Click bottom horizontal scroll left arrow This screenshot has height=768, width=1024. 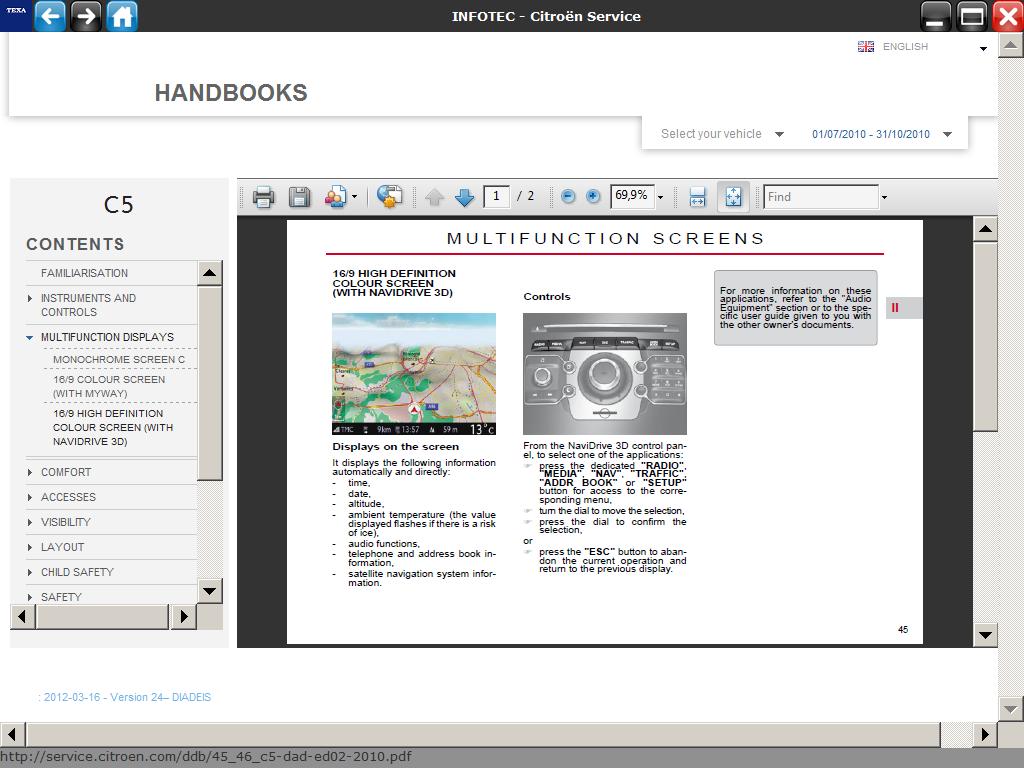click(12, 735)
